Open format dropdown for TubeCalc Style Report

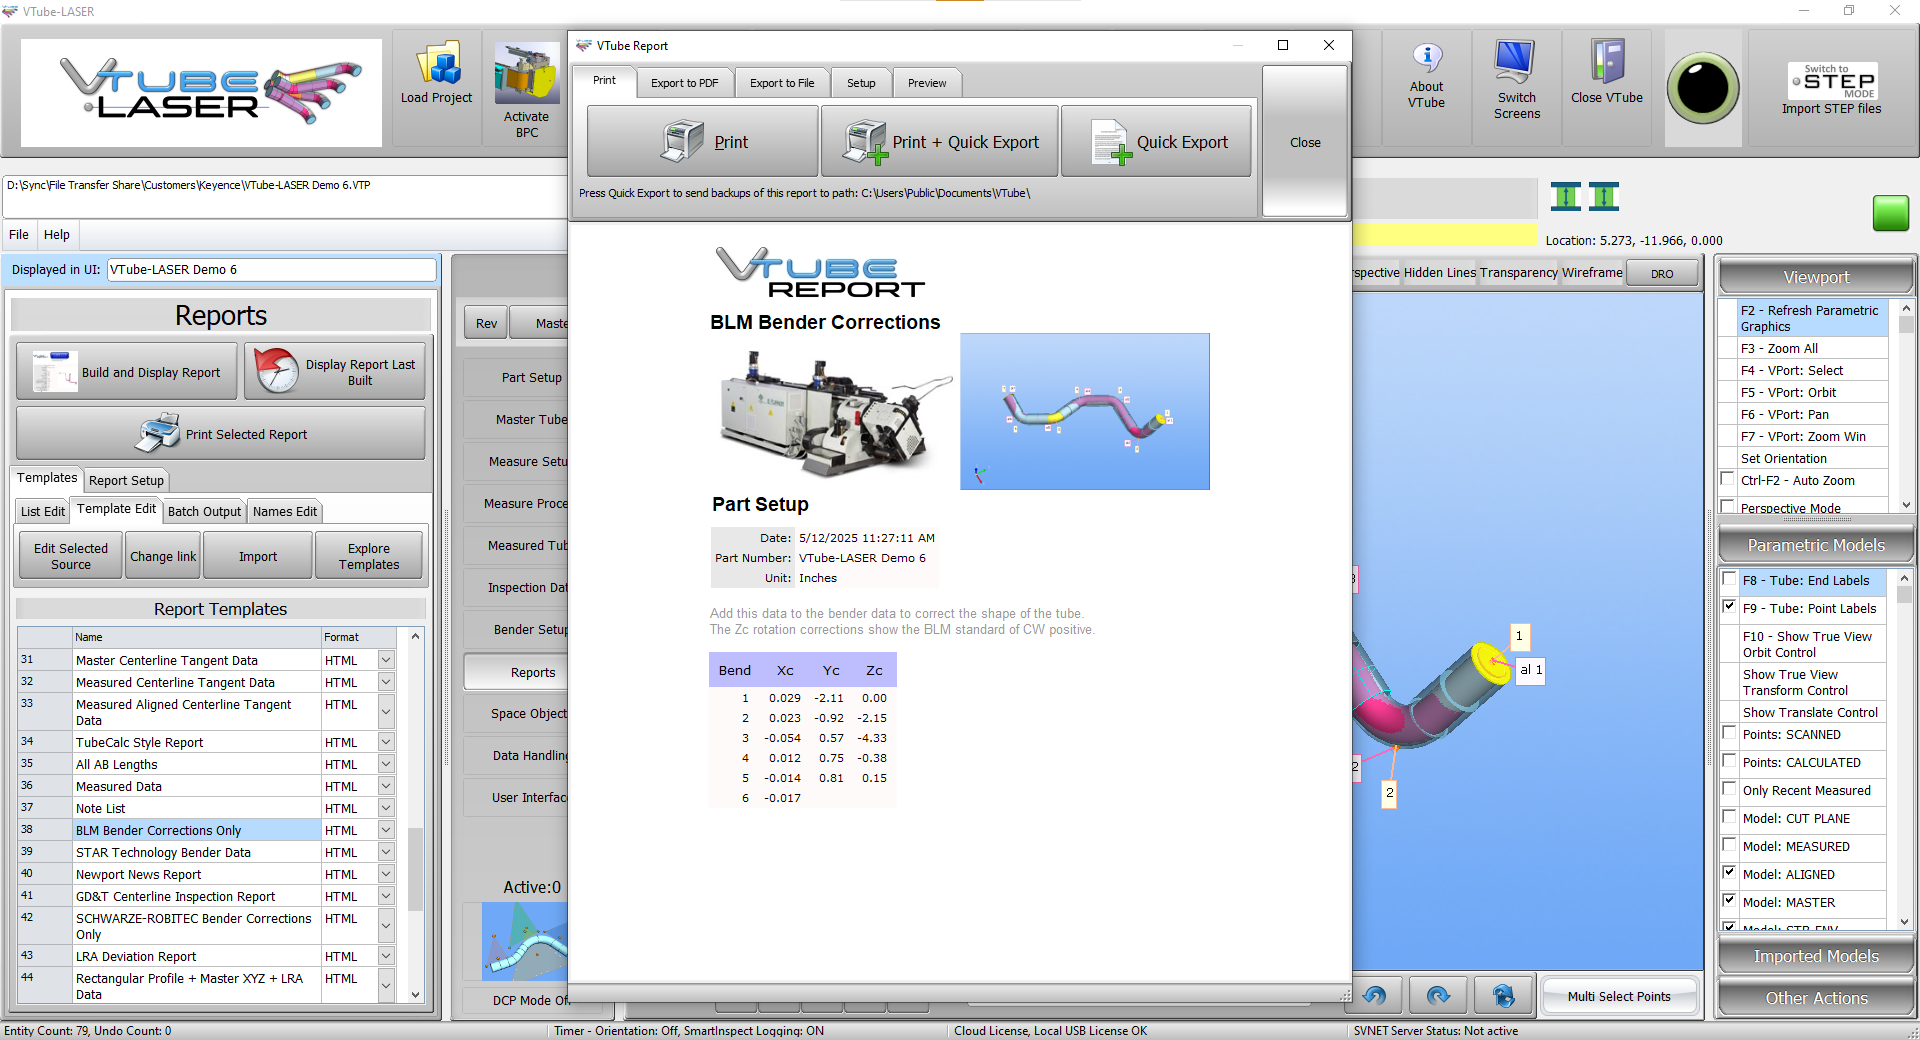[x=386, y=742]
